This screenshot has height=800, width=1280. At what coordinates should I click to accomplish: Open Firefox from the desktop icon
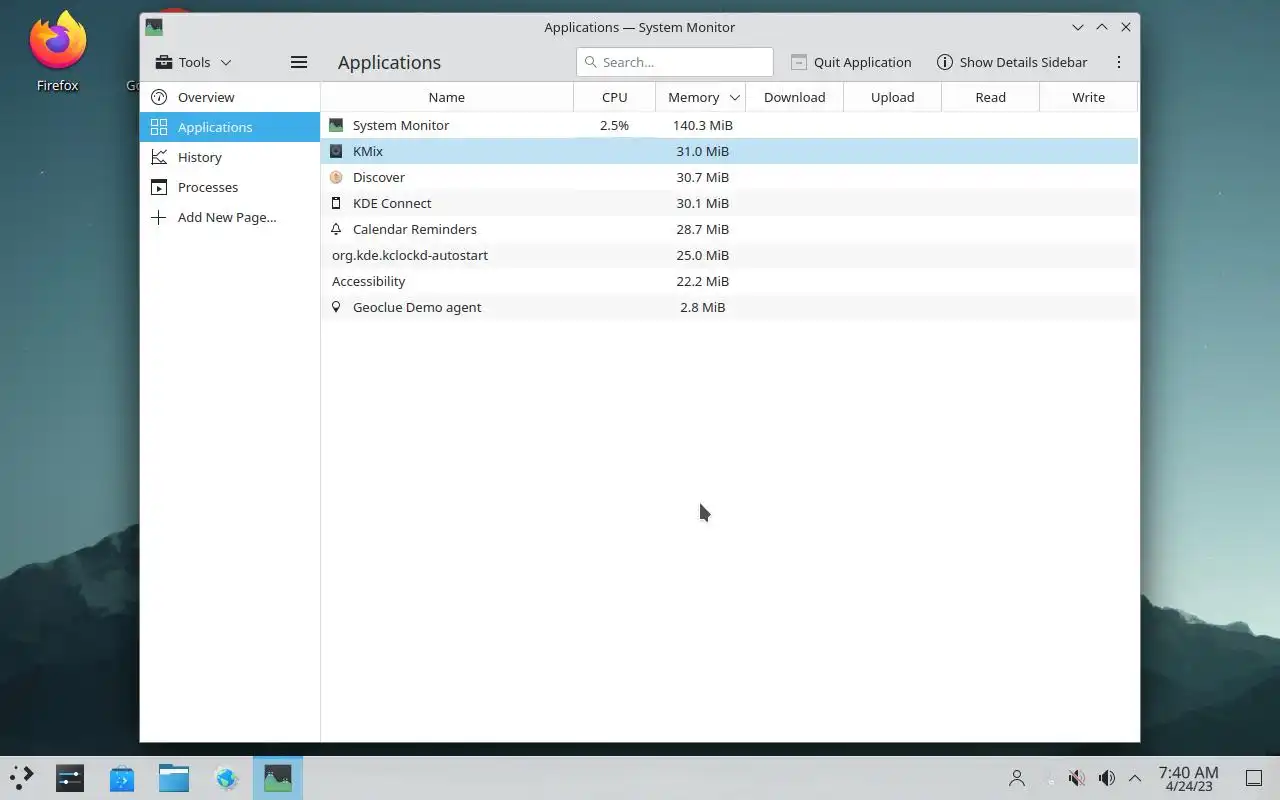click(x=57, y=52)
